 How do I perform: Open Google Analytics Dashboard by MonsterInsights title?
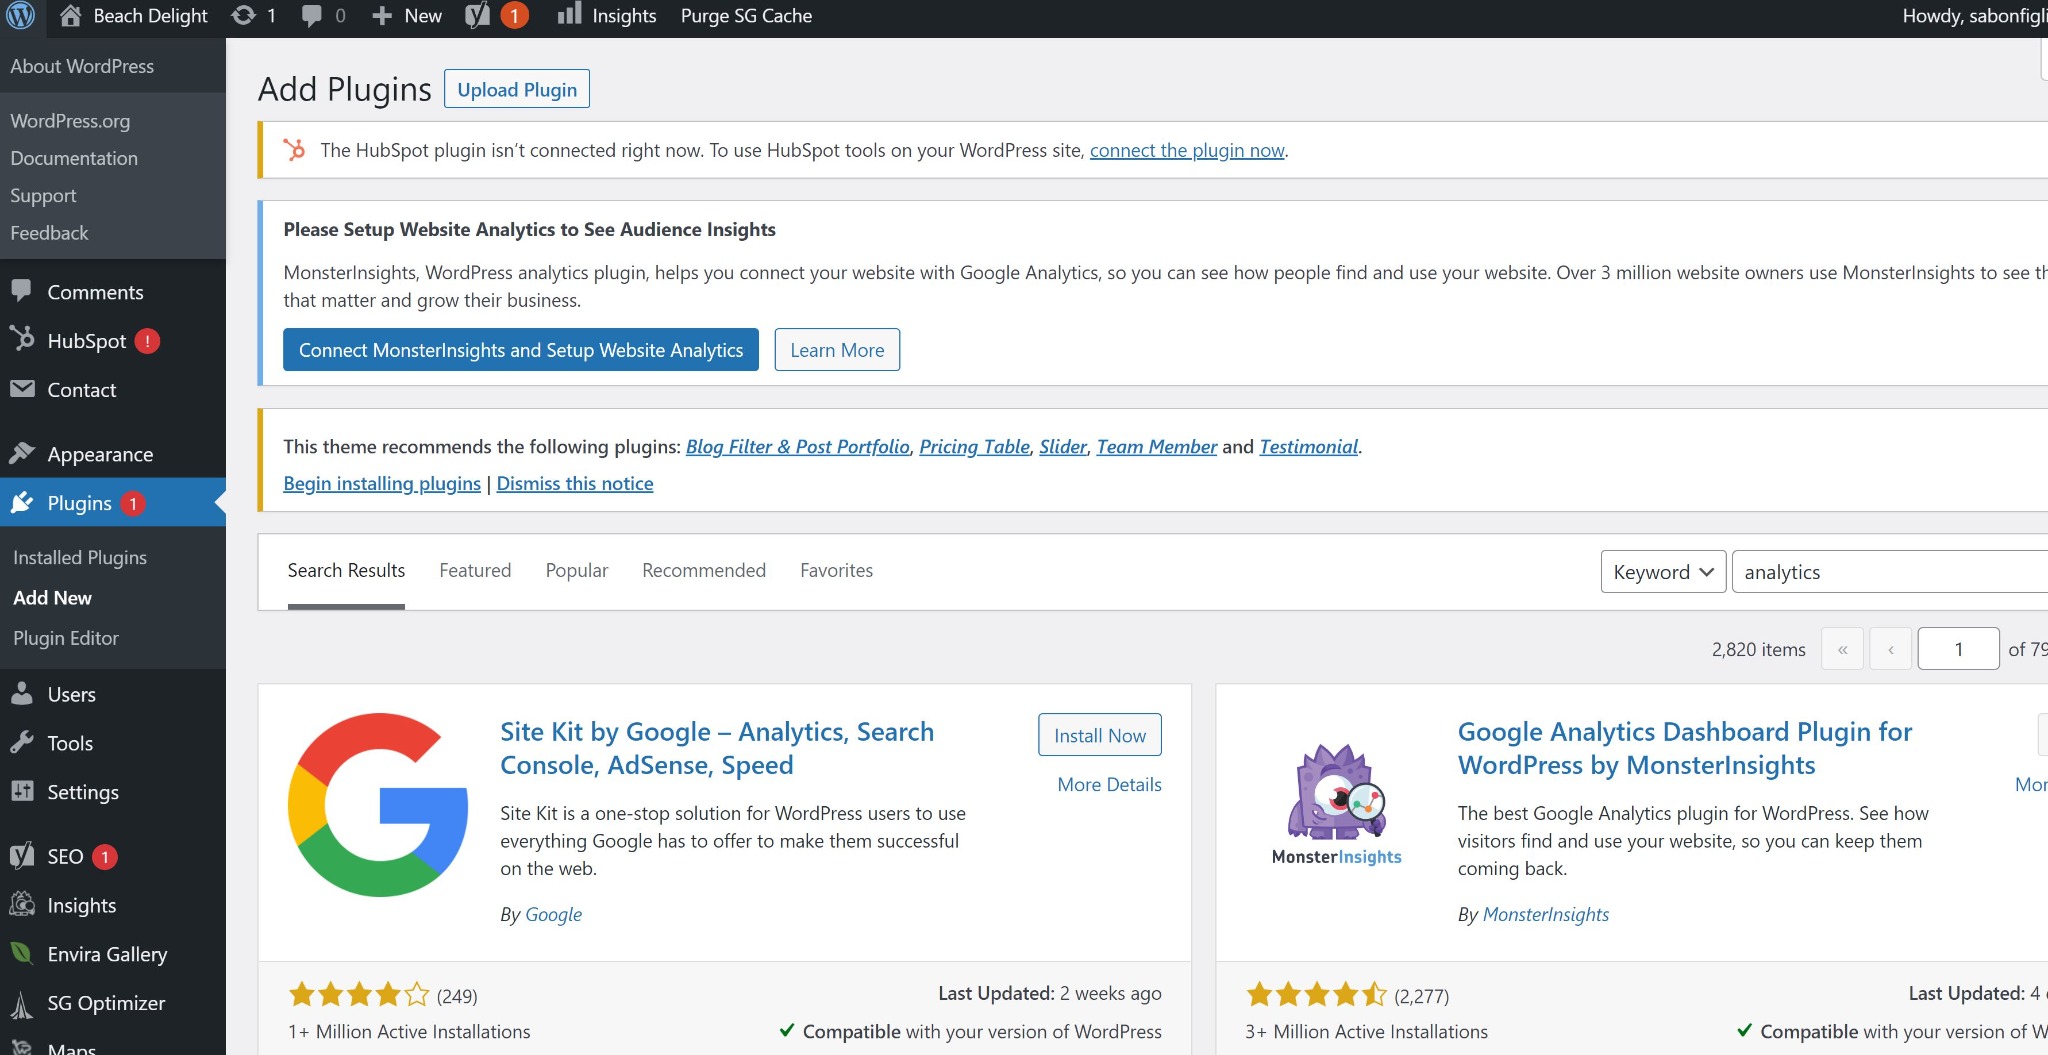(1685, 748)
